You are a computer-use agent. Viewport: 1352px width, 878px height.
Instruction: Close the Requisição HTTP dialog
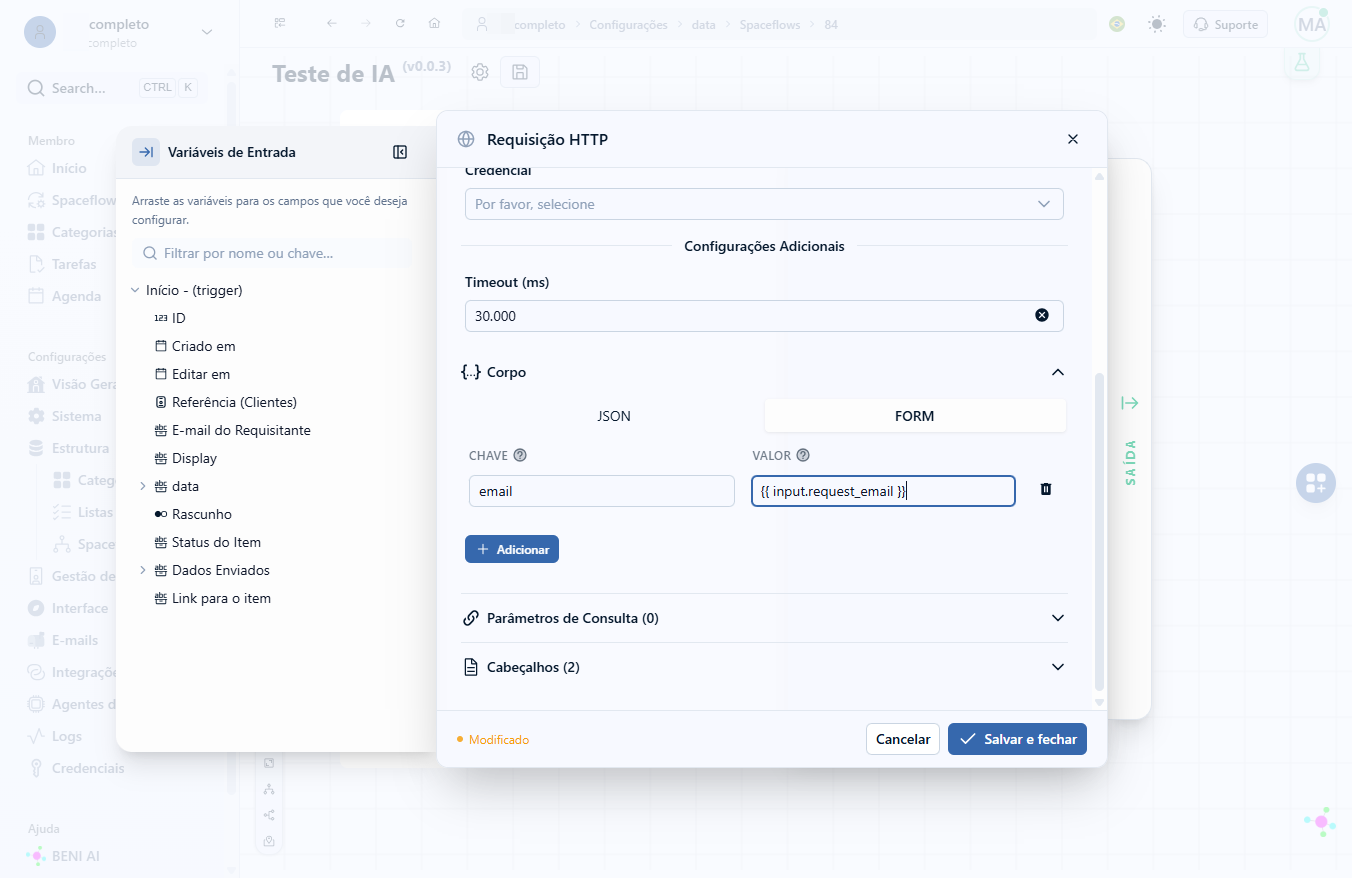(1073, 139)
